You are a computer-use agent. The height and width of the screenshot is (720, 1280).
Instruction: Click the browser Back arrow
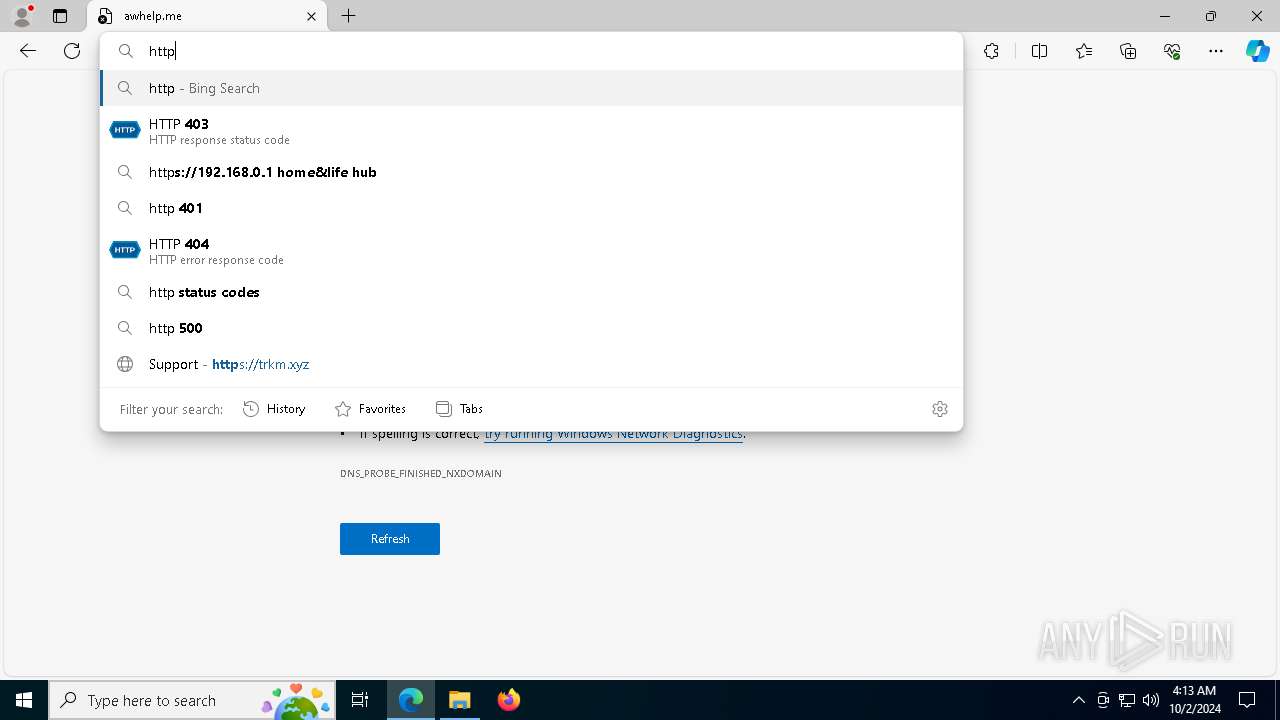click(x=28, y=51)
